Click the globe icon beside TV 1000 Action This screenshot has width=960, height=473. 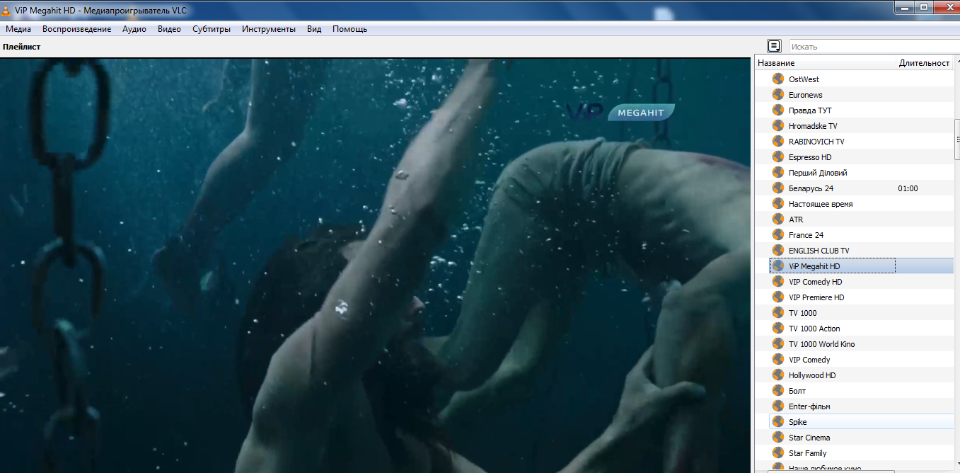778,328
